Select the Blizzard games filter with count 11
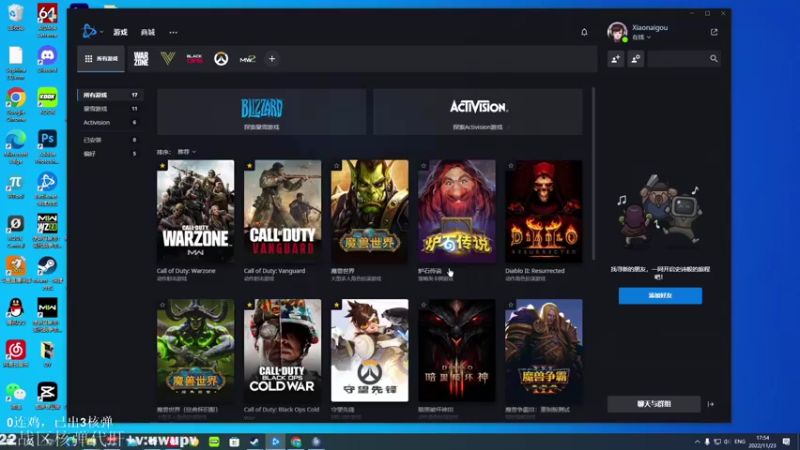 110,109
